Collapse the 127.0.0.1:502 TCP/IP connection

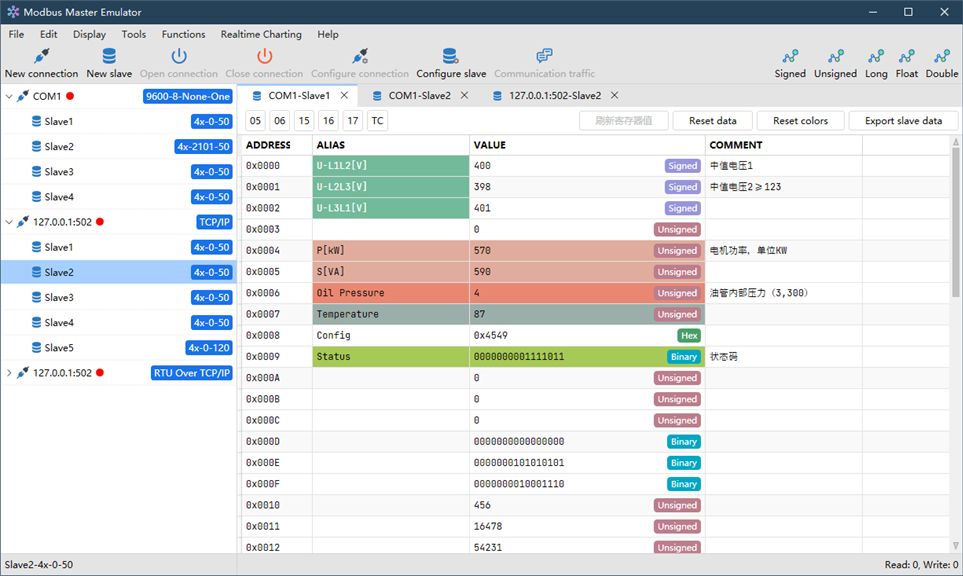tap(9, 222)
